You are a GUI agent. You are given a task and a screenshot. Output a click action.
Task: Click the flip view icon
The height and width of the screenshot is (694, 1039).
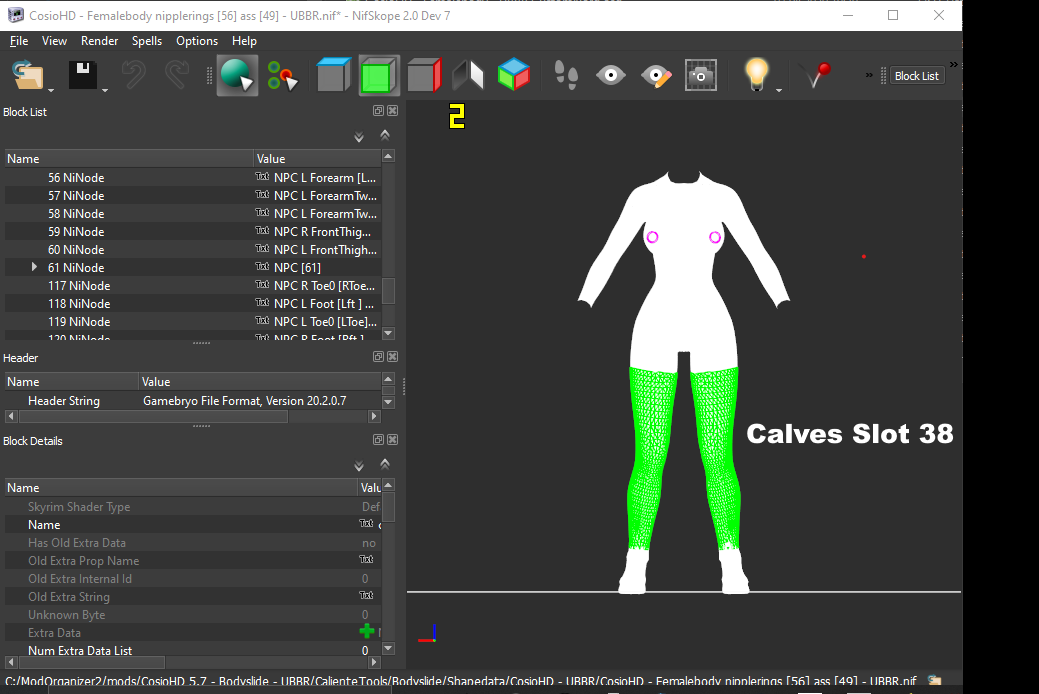468,75
